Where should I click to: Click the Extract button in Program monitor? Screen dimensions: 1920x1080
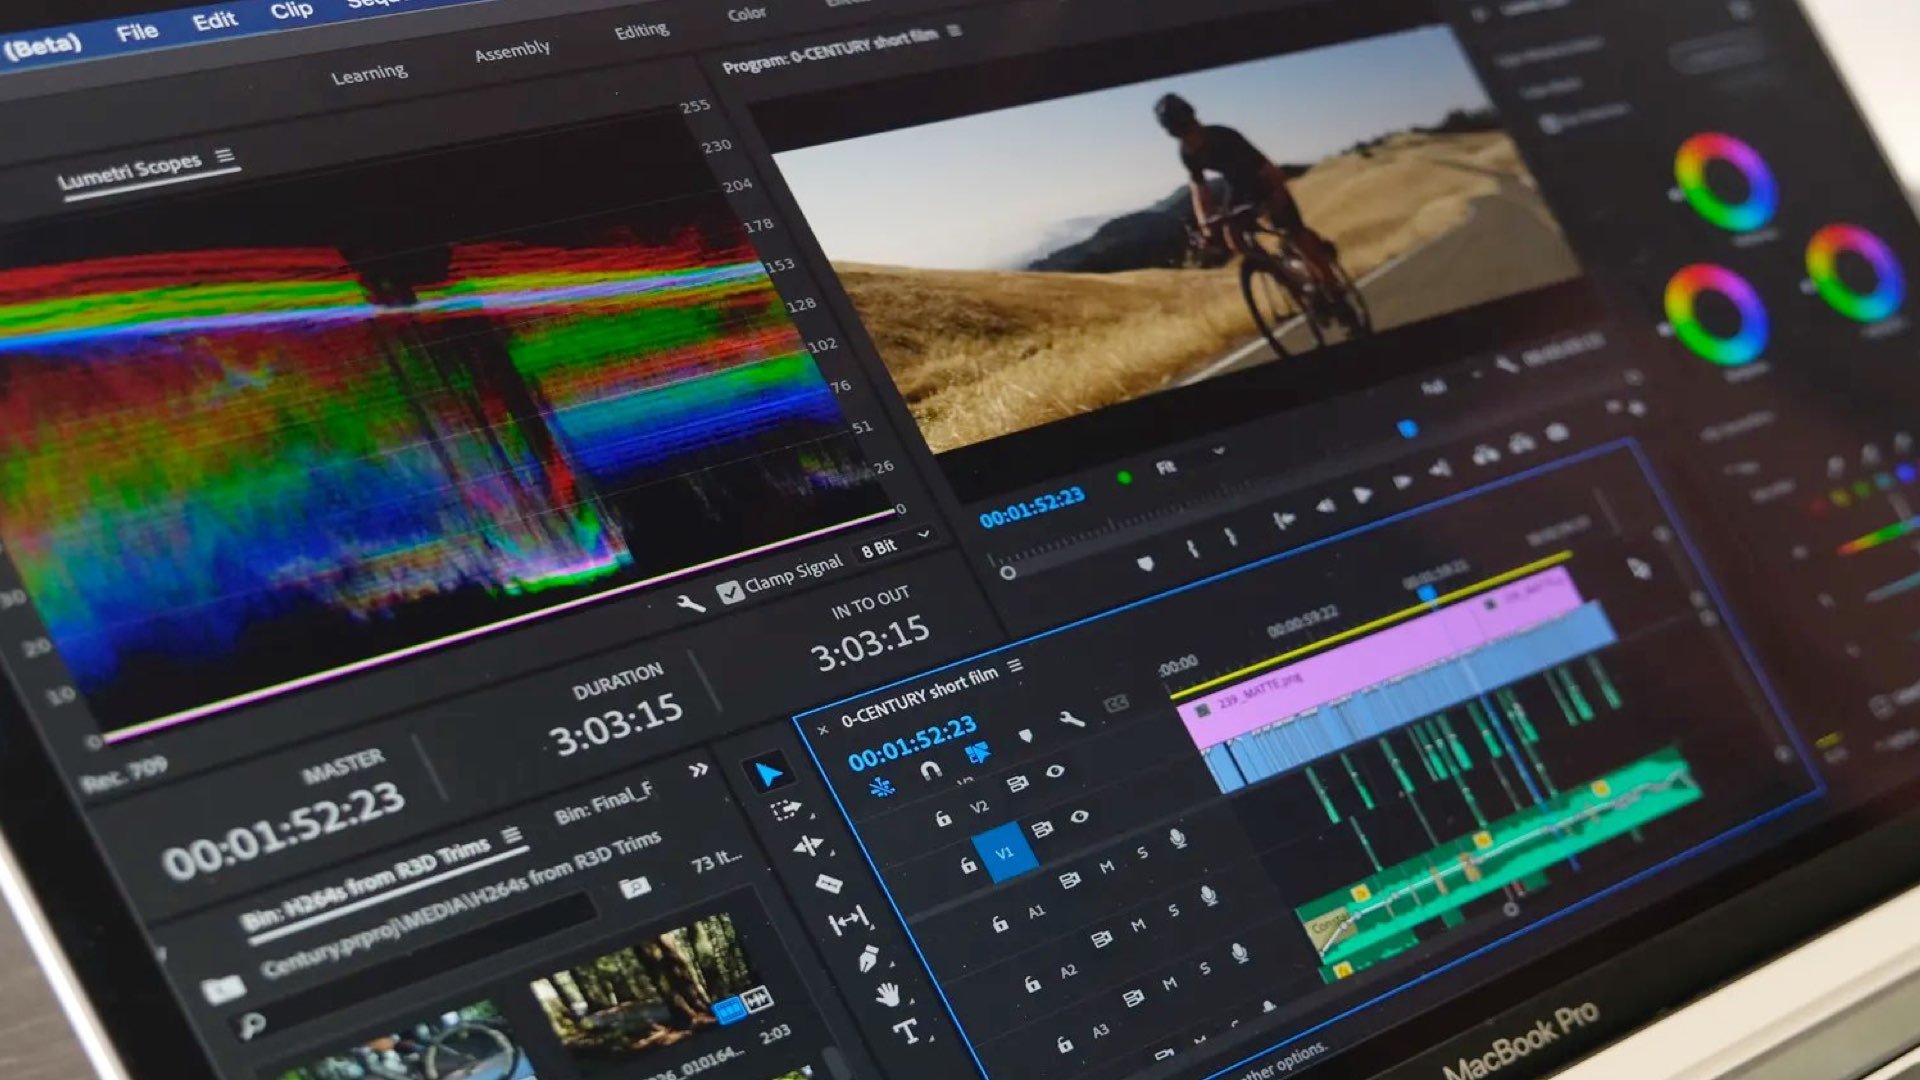click(1522, 443)
